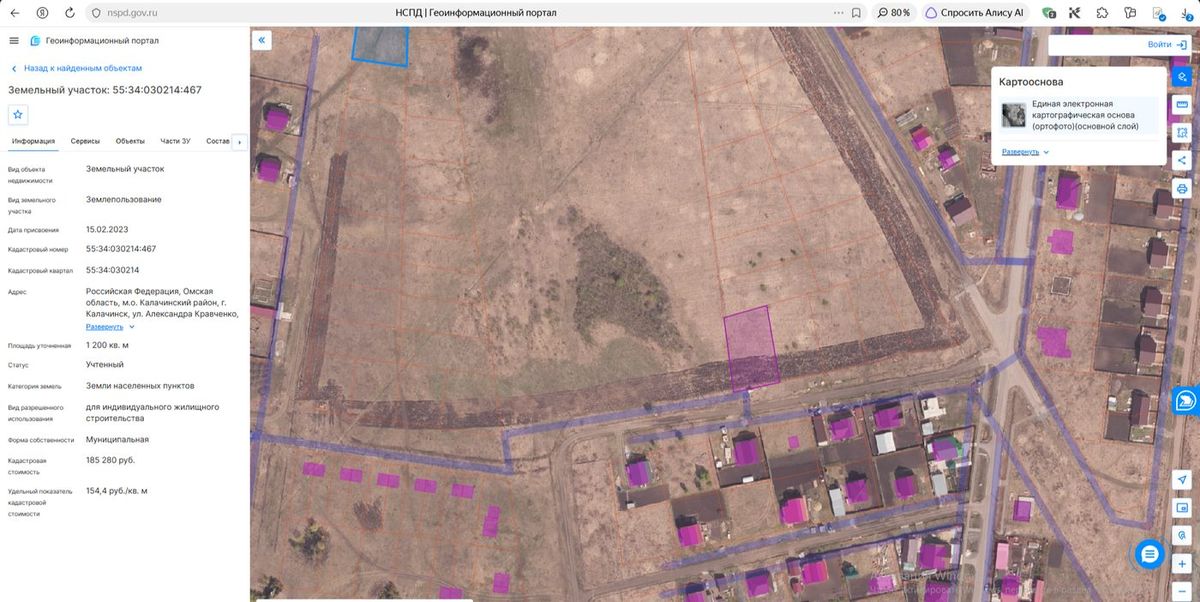1200x602 pixels.
Task: Show more tabs with the arrow
Action: click(x=238, y=142)
